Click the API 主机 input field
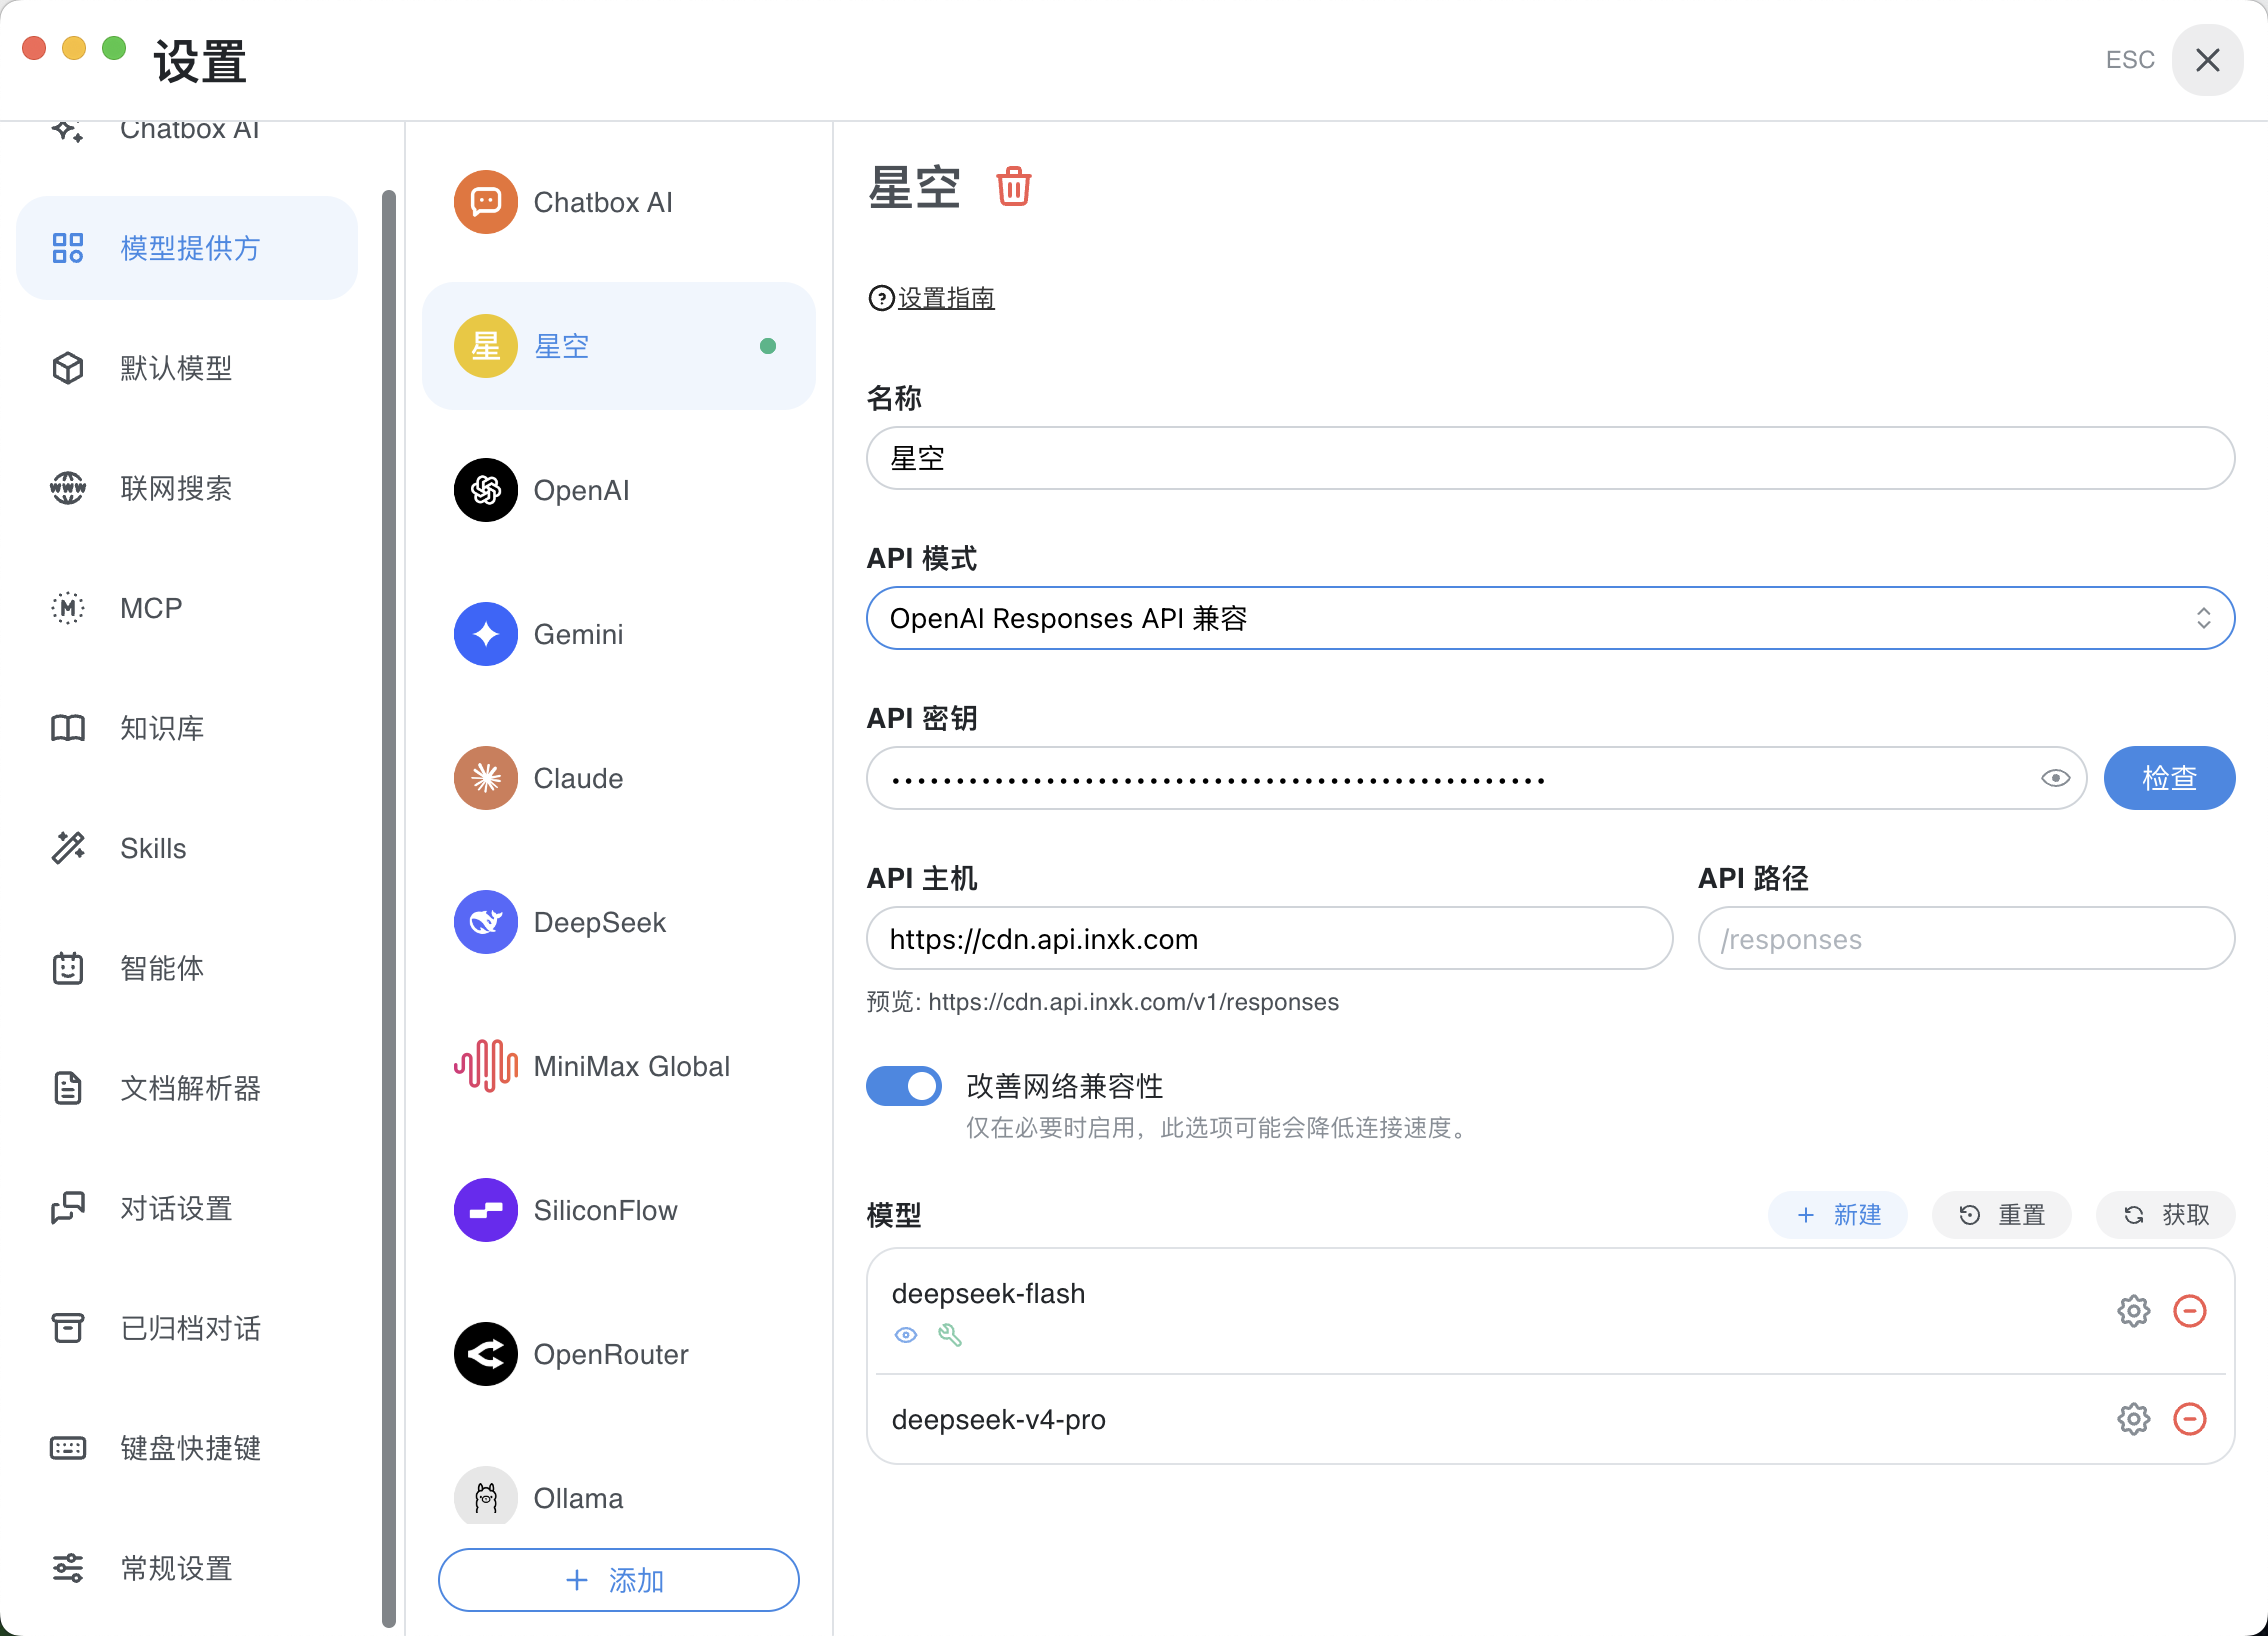Image resolution: width=2268 pixels, height=1636 pixels. point(1270,938)
